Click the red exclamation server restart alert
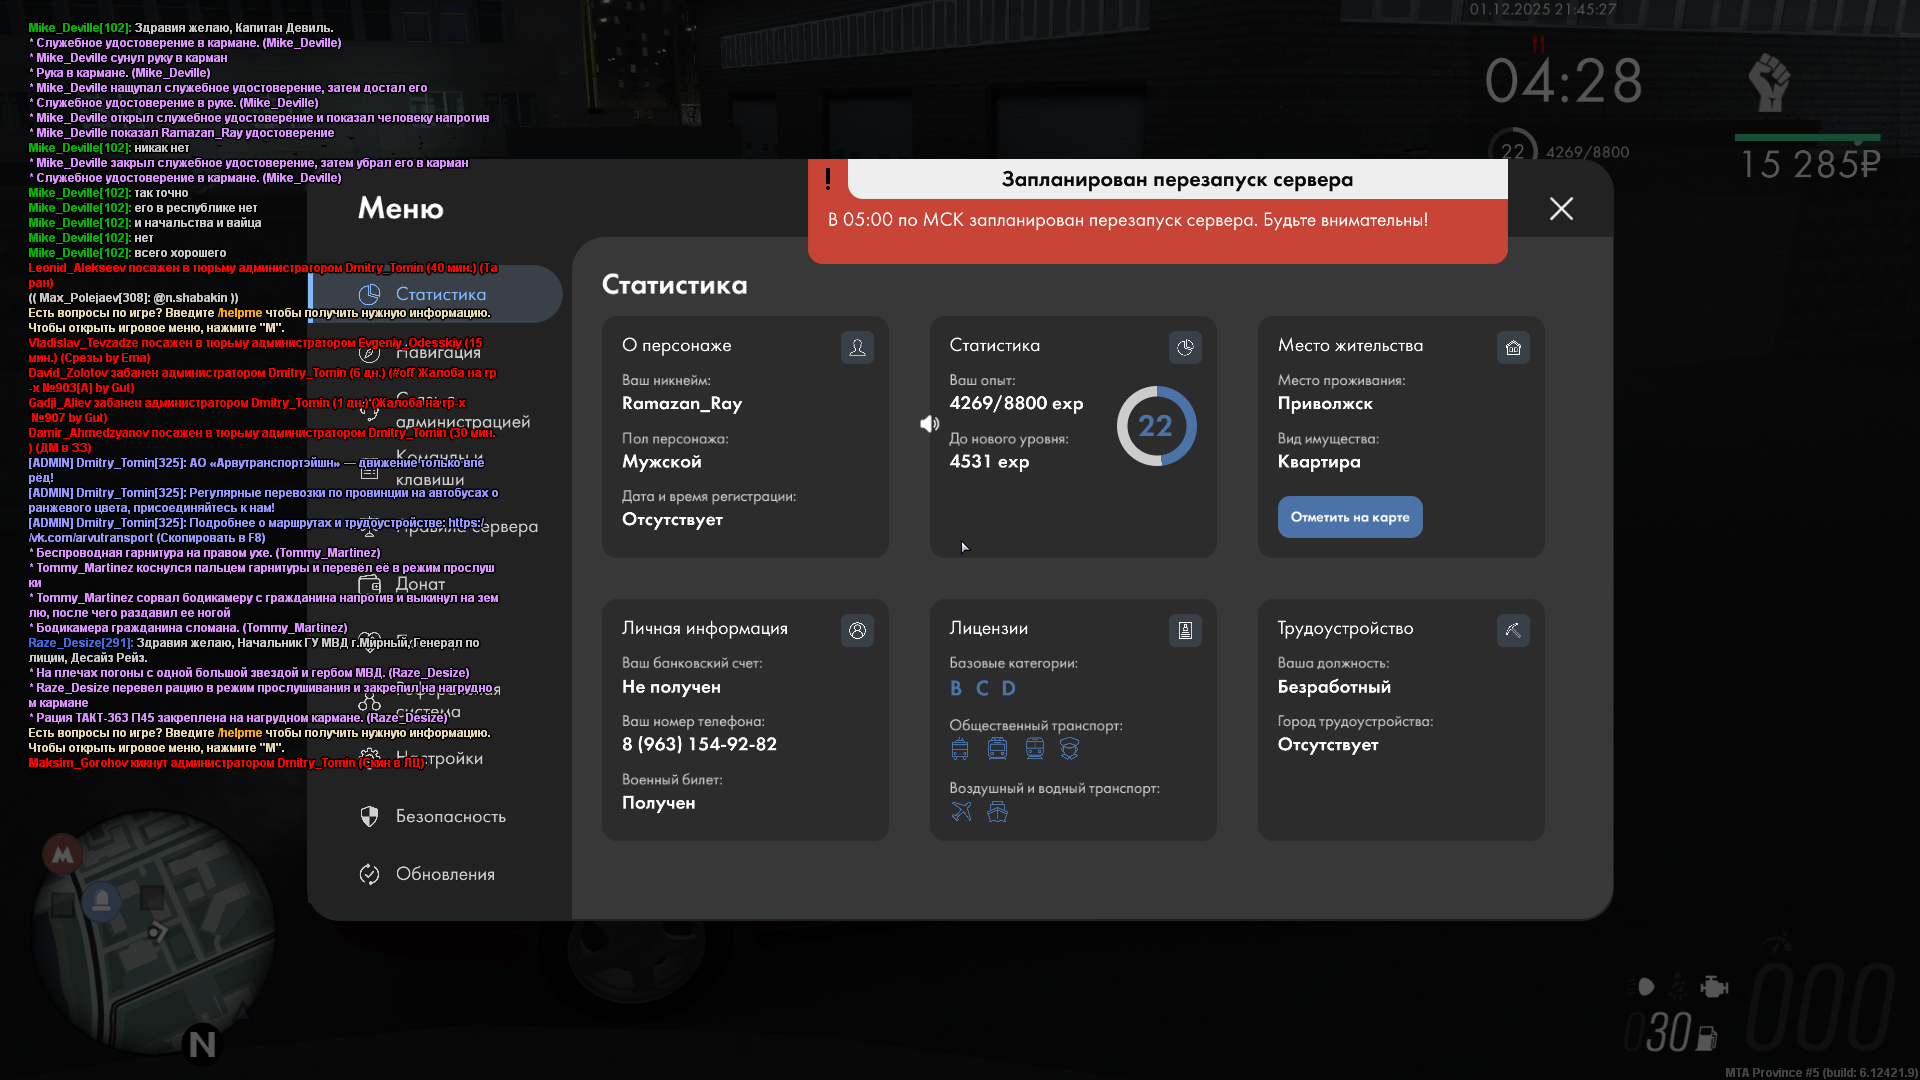The width and height of the screenshot is (1920, 1080). 828,180
